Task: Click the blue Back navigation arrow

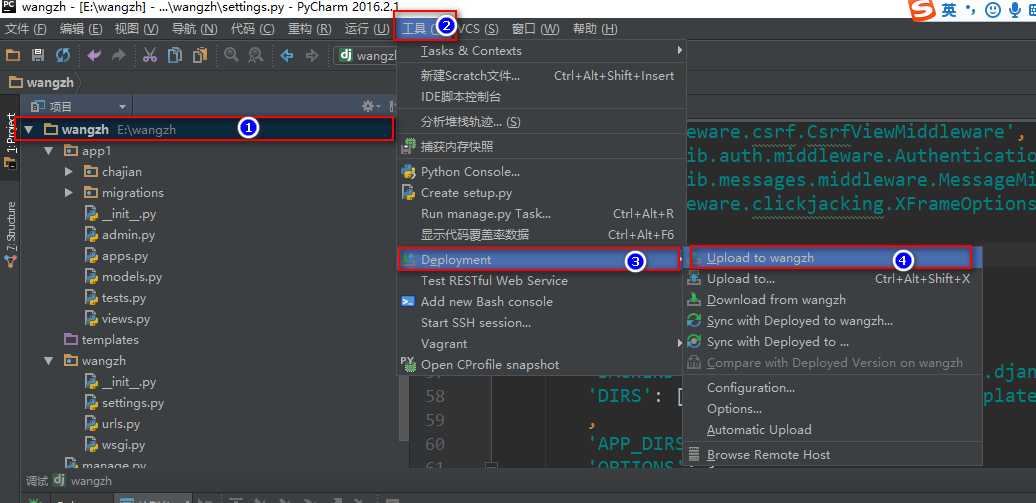Action: [287, 56]
